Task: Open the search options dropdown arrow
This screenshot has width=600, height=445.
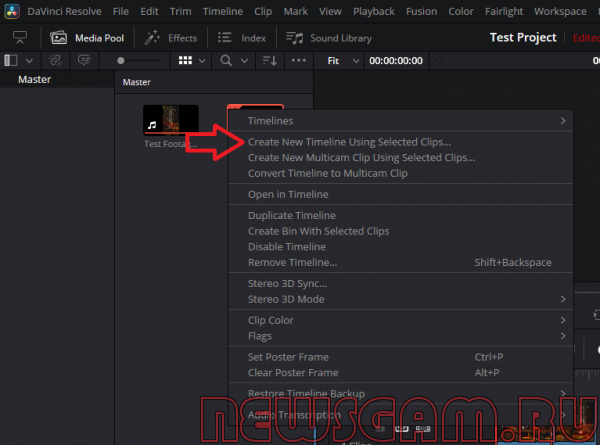Action: coord(244,61)
